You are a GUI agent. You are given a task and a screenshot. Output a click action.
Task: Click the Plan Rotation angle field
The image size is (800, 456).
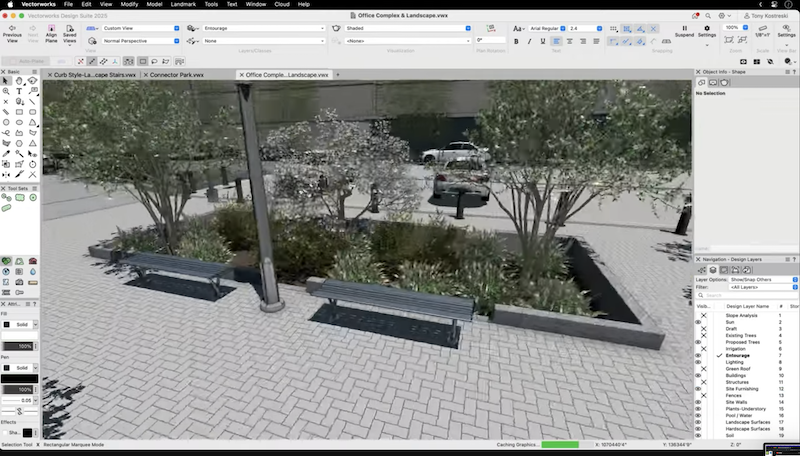click(x=491, y=40)
